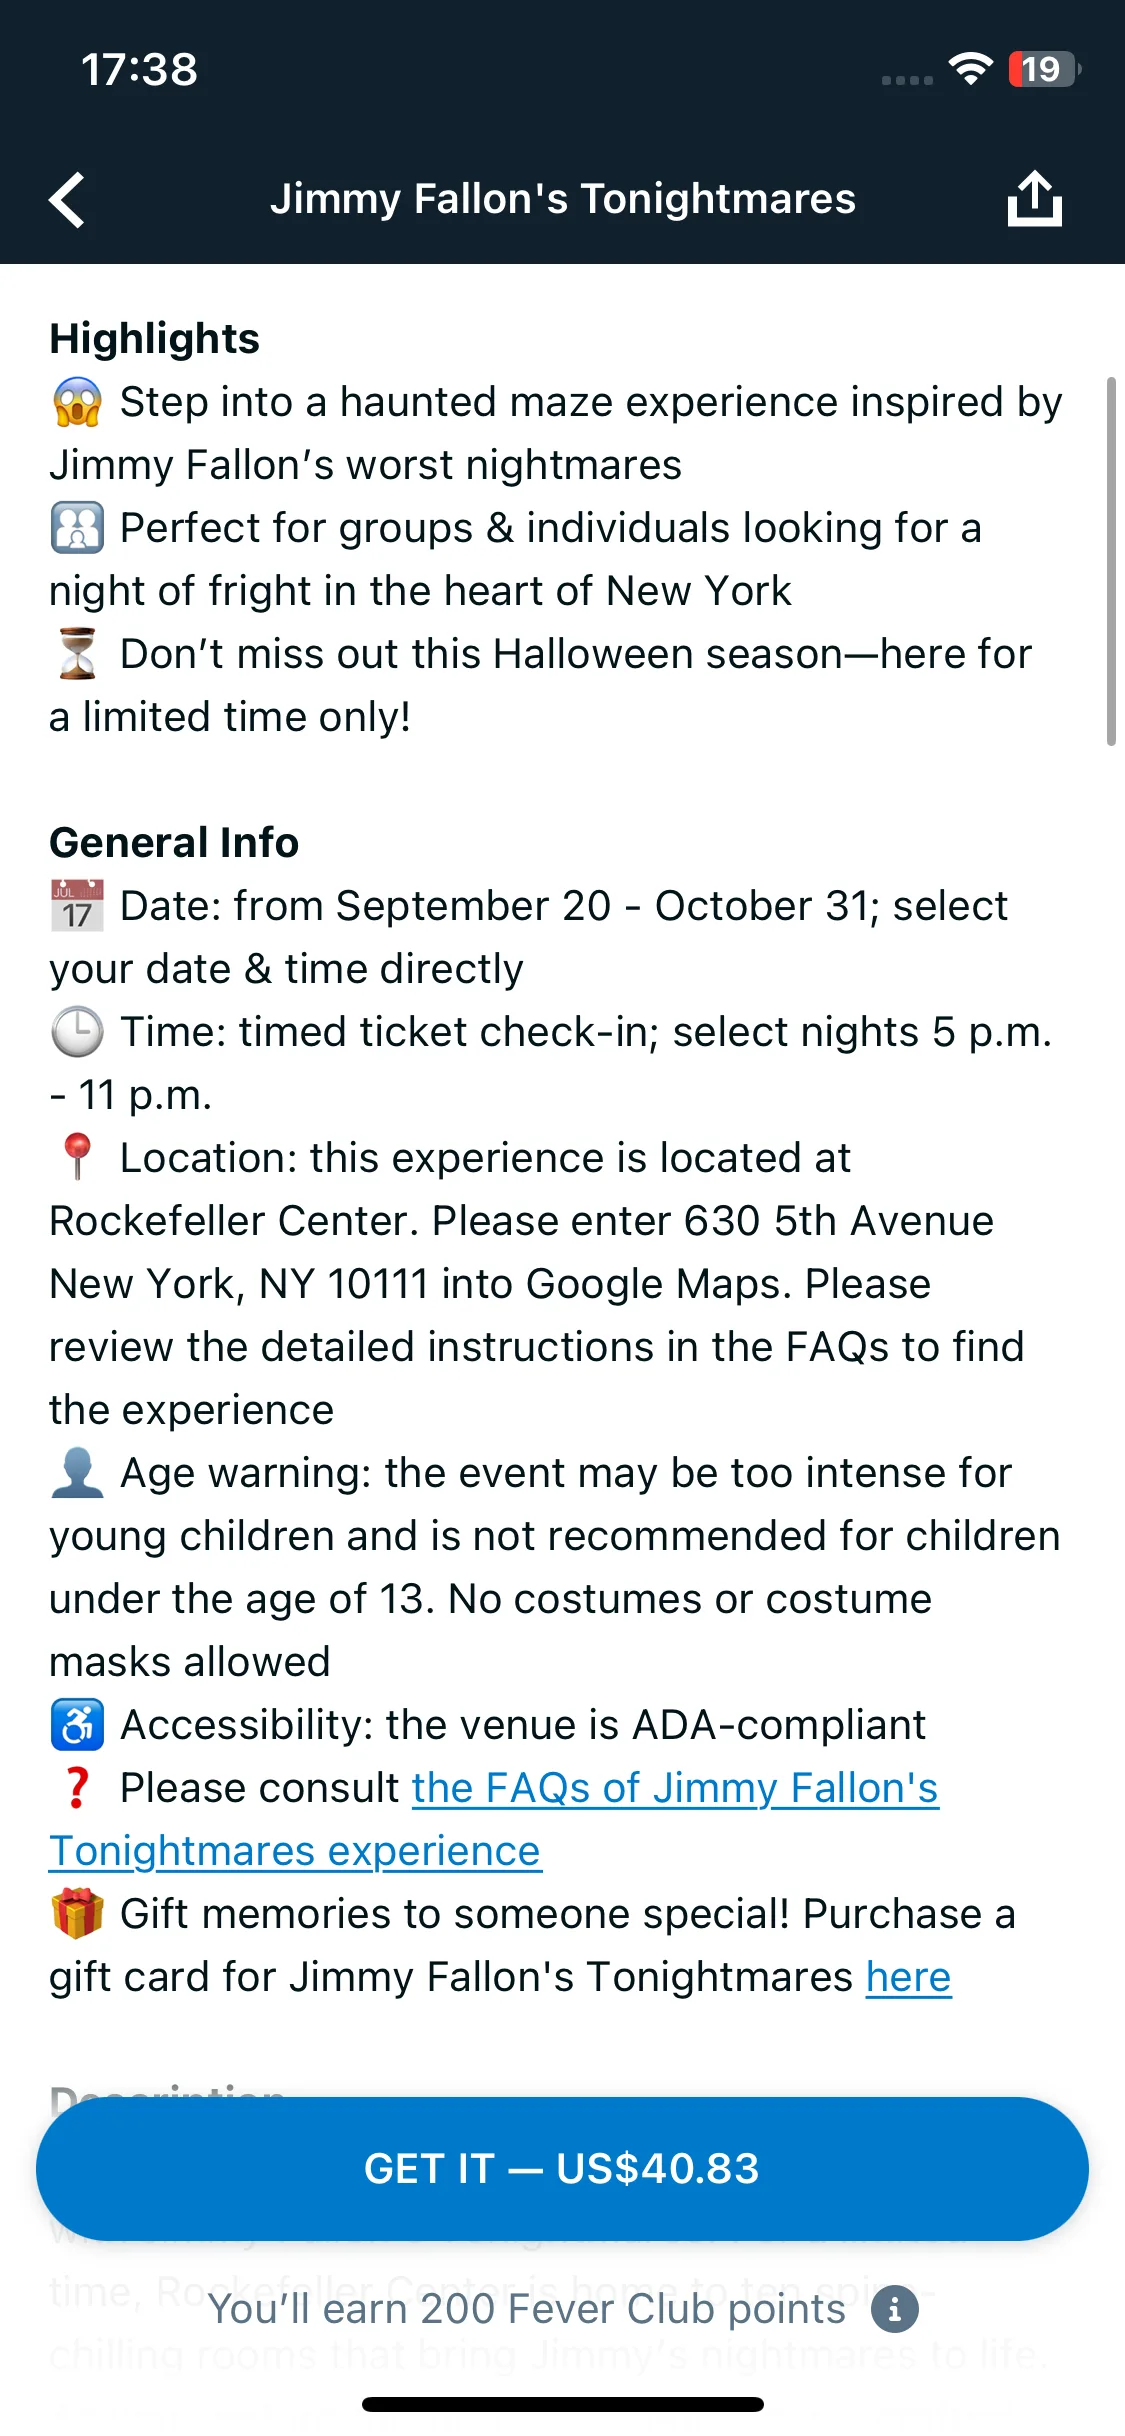This screenshot has width=1125, height=2436.
Task: Tap the Wi-Fi status icon
Action: 970,69
